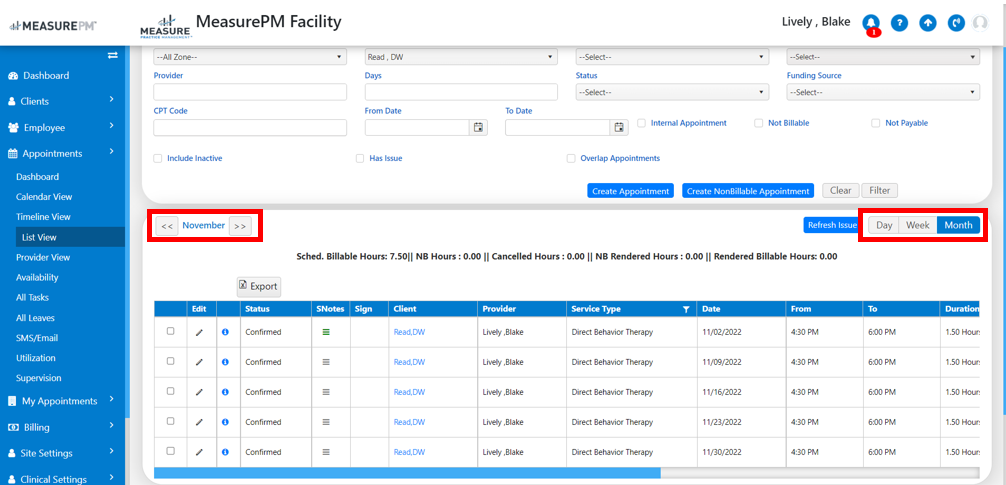The height and width of the screenshot is (485, 1006).
Task: Check the Not Billable checkbox
Action: (x=758, y=123)
